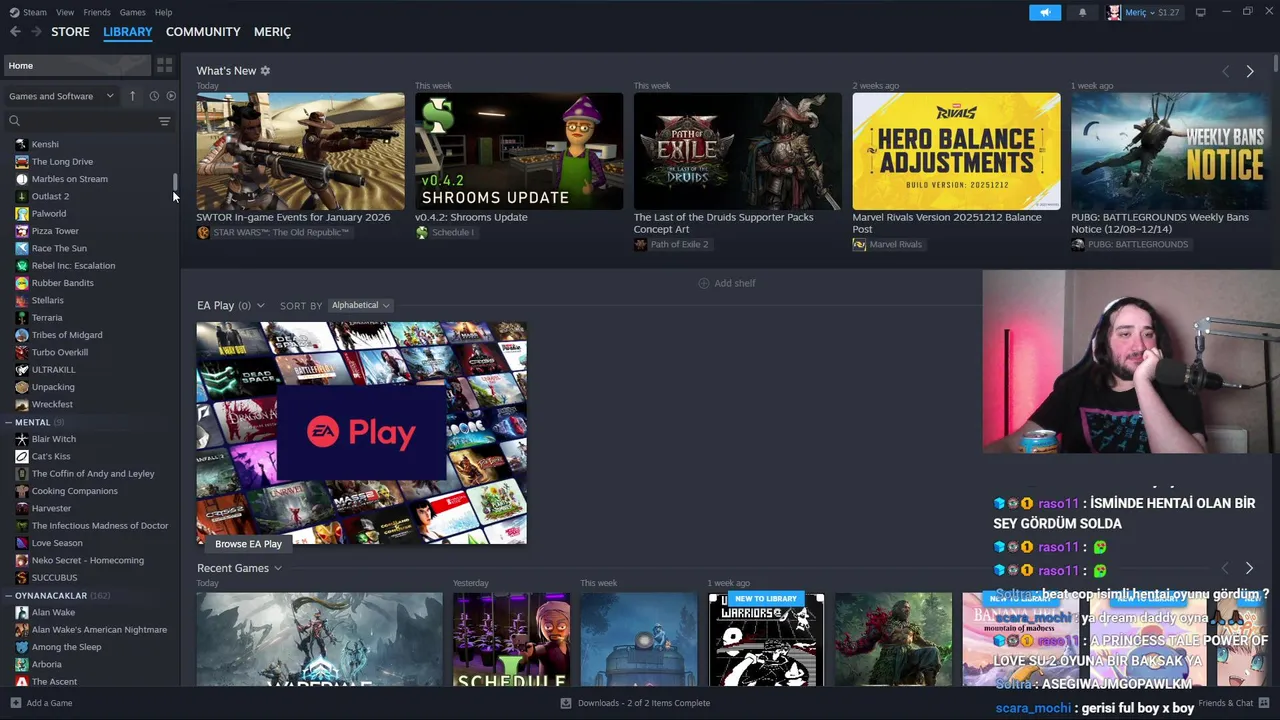
Task: Toggle sort by recent activity clock icon
Action: pos(154,96)
